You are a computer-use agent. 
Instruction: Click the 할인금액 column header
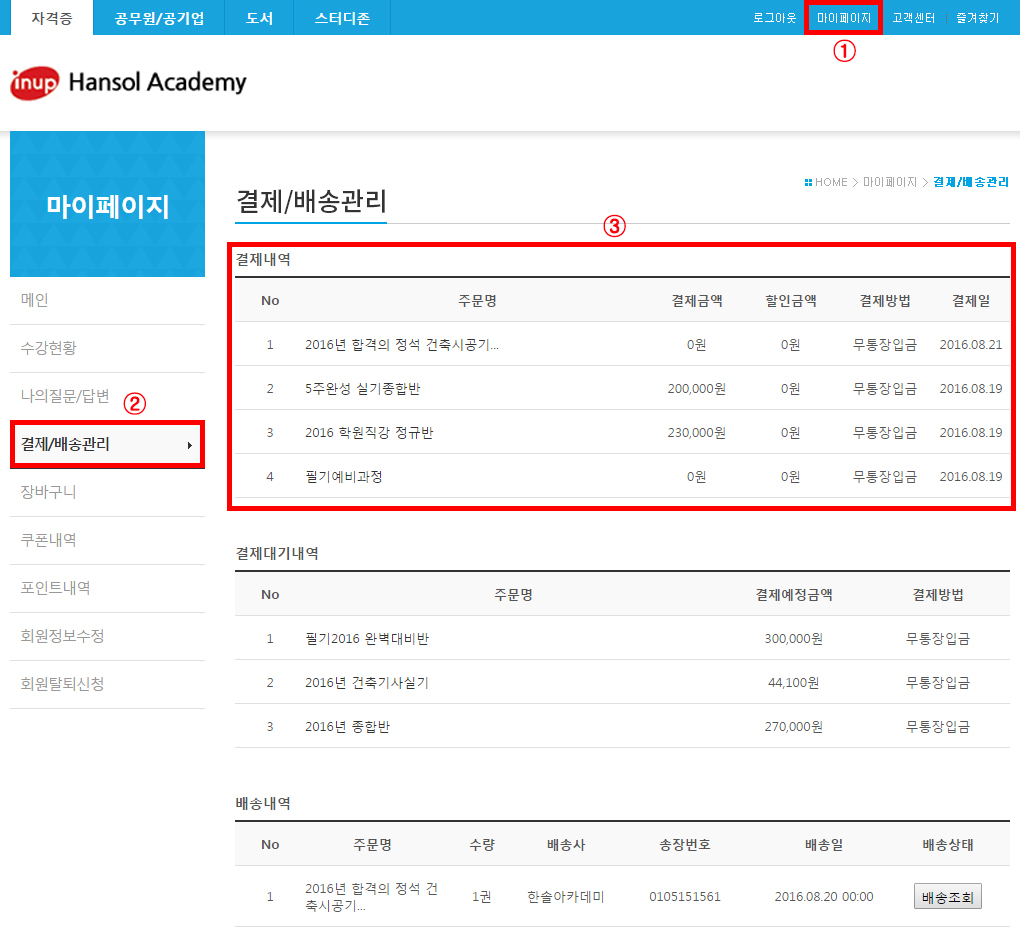[790, 300]
